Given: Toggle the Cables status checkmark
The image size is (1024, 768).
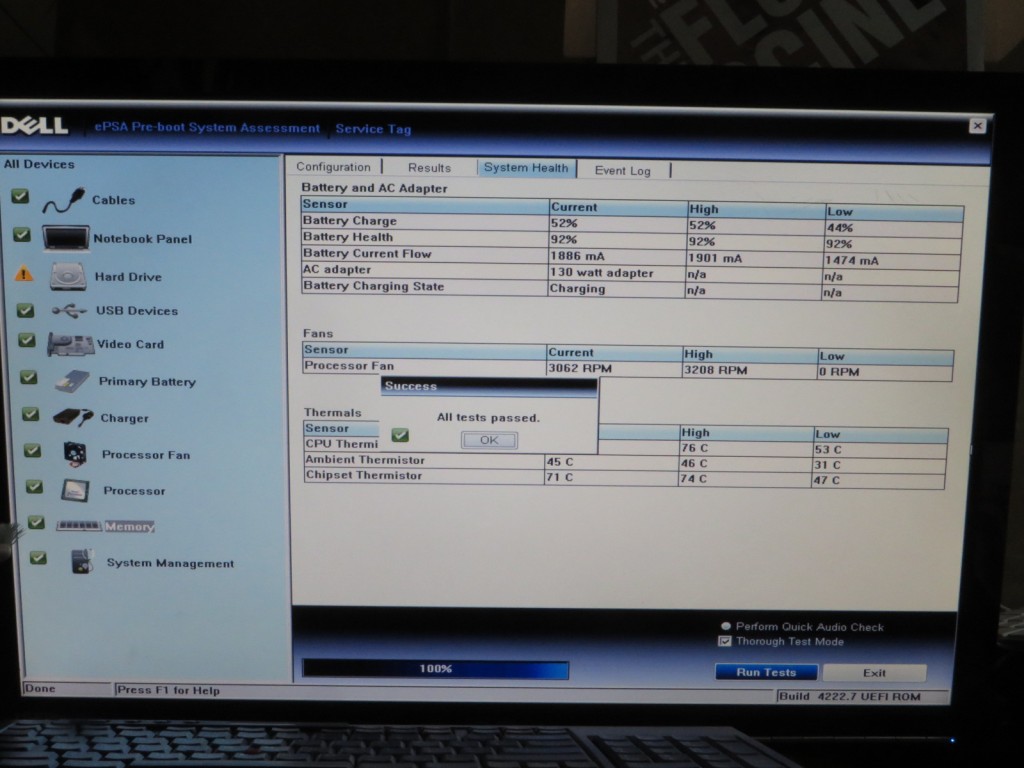Looking at the screenshot, I should tap(20, 196).
